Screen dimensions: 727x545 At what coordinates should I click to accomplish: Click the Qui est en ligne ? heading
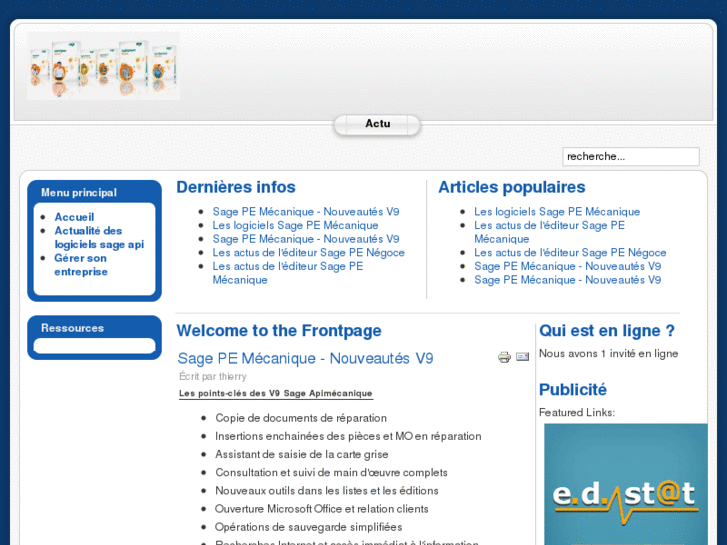pos(607,331)
